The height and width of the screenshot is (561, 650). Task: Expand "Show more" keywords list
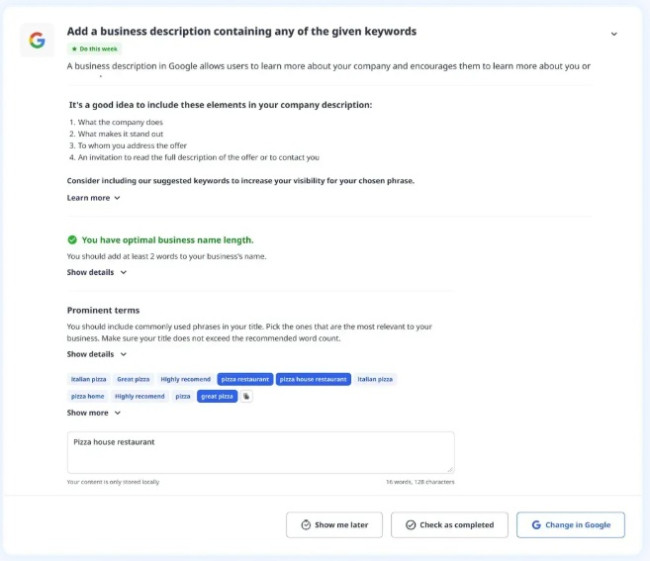point(92,412)
